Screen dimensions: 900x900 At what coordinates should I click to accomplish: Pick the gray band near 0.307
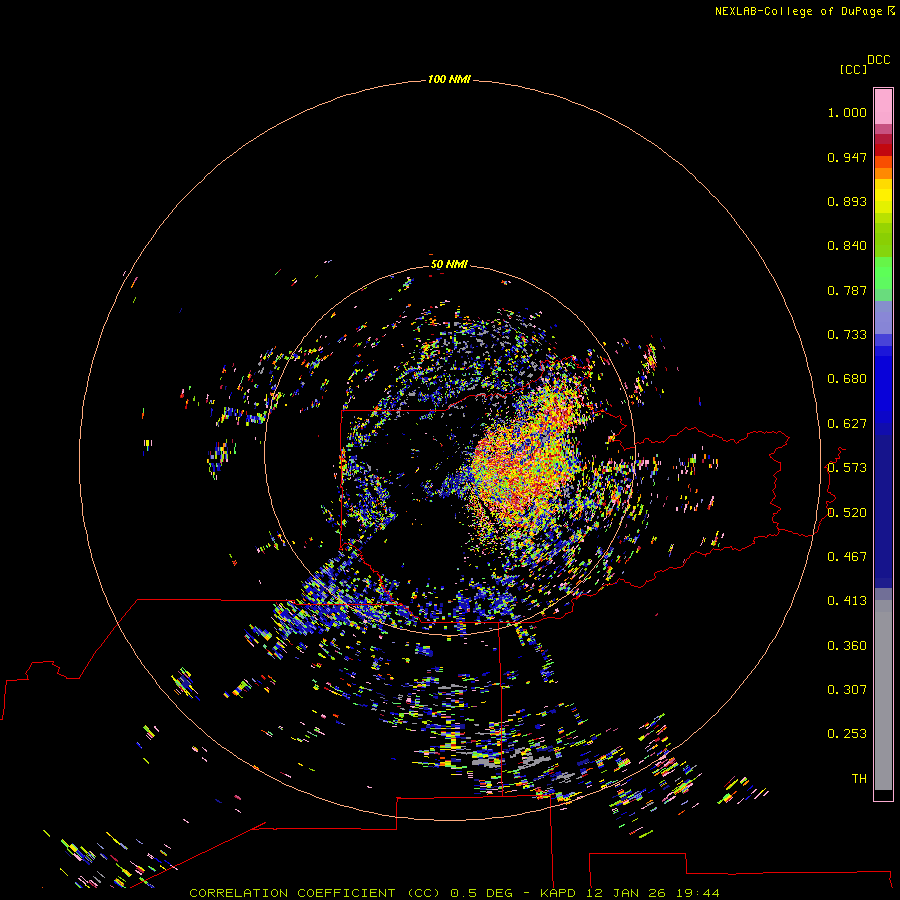(x=883, y=695)
